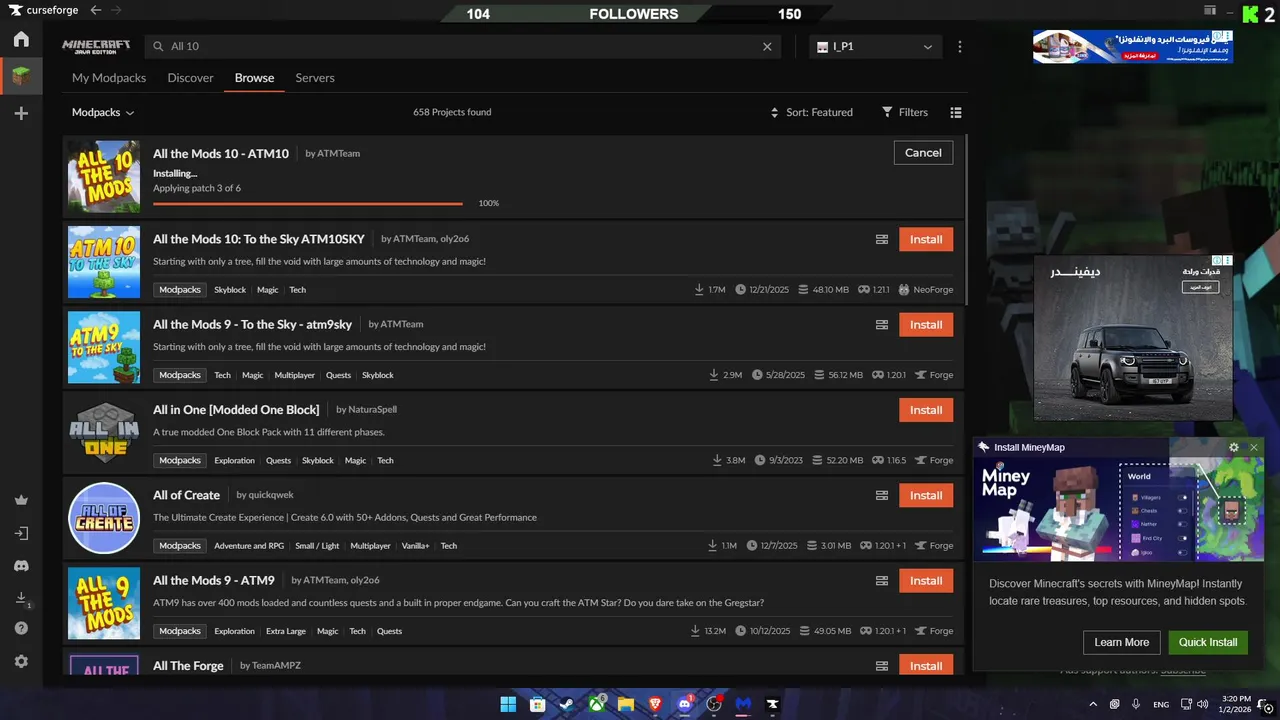Click the server pack icon for All The Forge
The height and width of the screenshot is (720, 1280).
click(x=882, y=666)
